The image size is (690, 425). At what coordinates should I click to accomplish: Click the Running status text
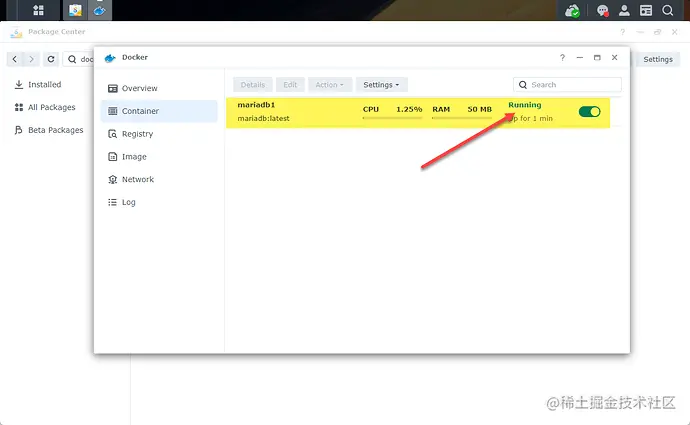(x=525, y=105)
